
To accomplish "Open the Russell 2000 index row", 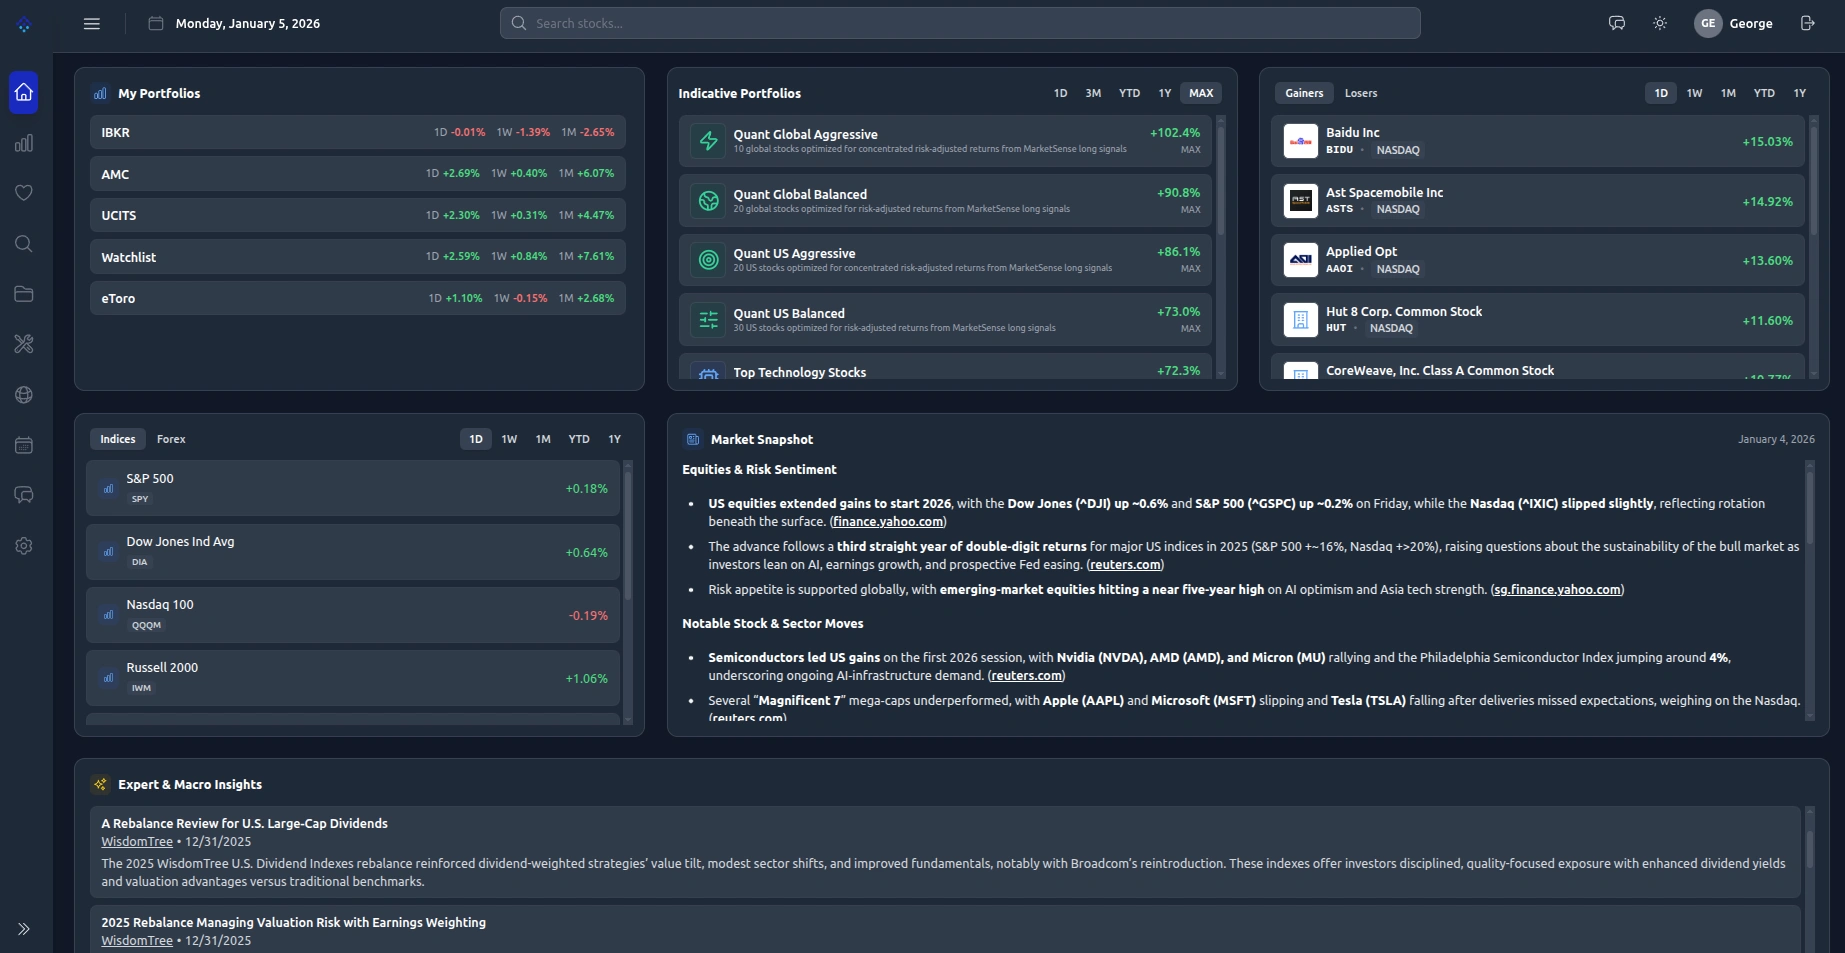I will click(x=353, y=678).
